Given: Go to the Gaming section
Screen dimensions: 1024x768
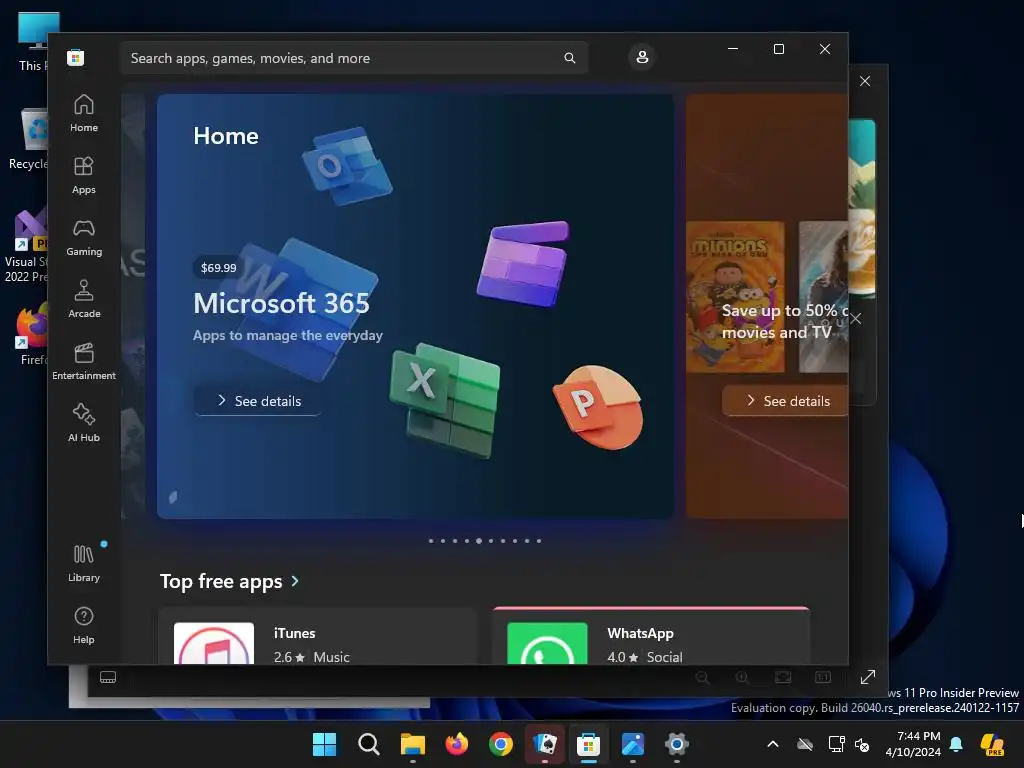Looking at the screenshot, I should point(84,238).
